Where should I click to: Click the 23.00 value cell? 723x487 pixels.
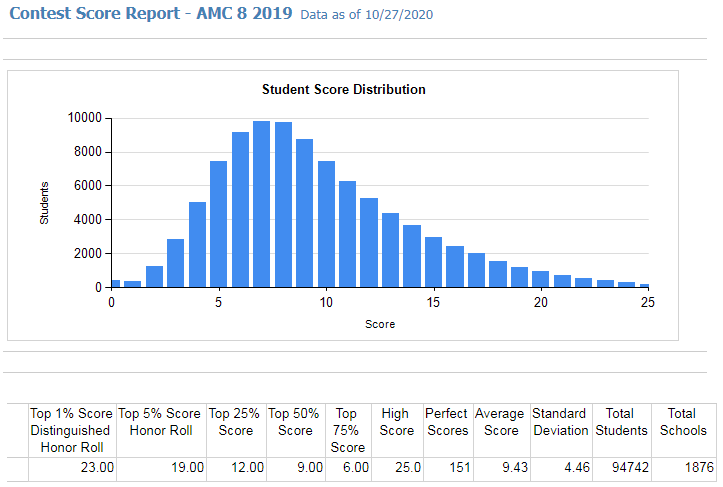[72, 469]
